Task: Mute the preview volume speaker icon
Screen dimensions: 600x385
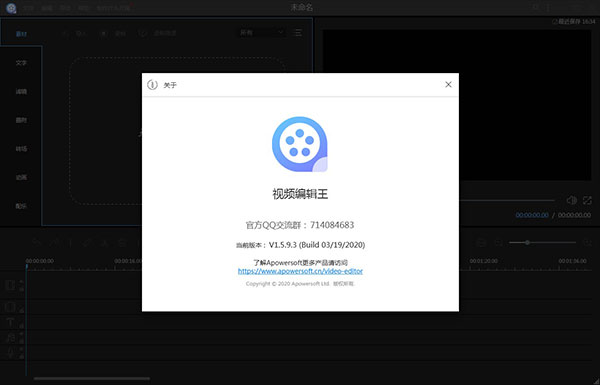Action: [571, 200]
